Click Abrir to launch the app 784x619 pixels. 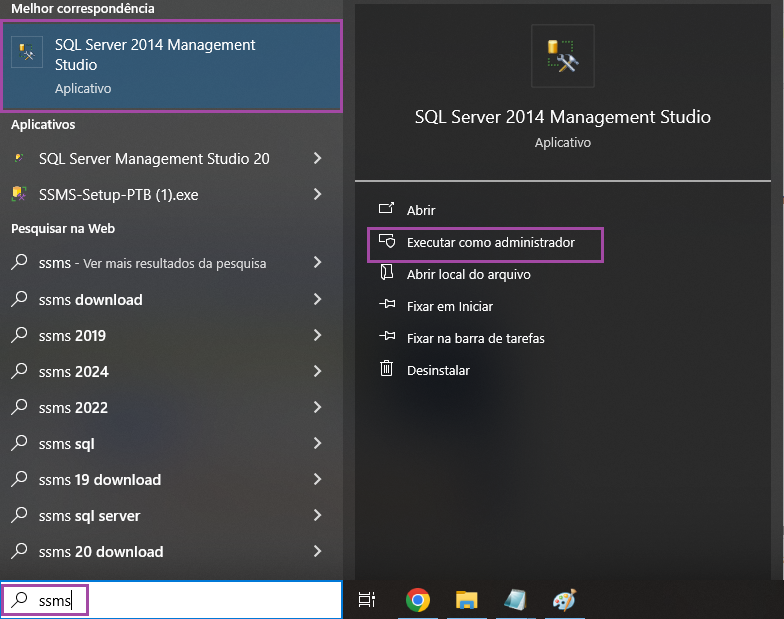(420, 211)
